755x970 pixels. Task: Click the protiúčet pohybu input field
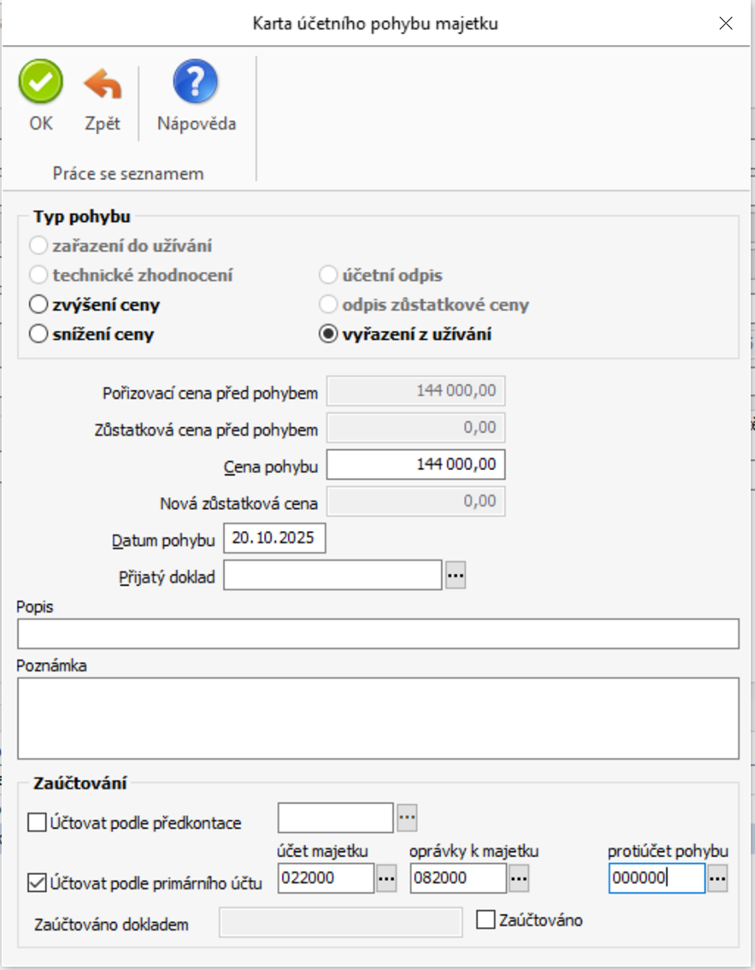tap(655, 879)
